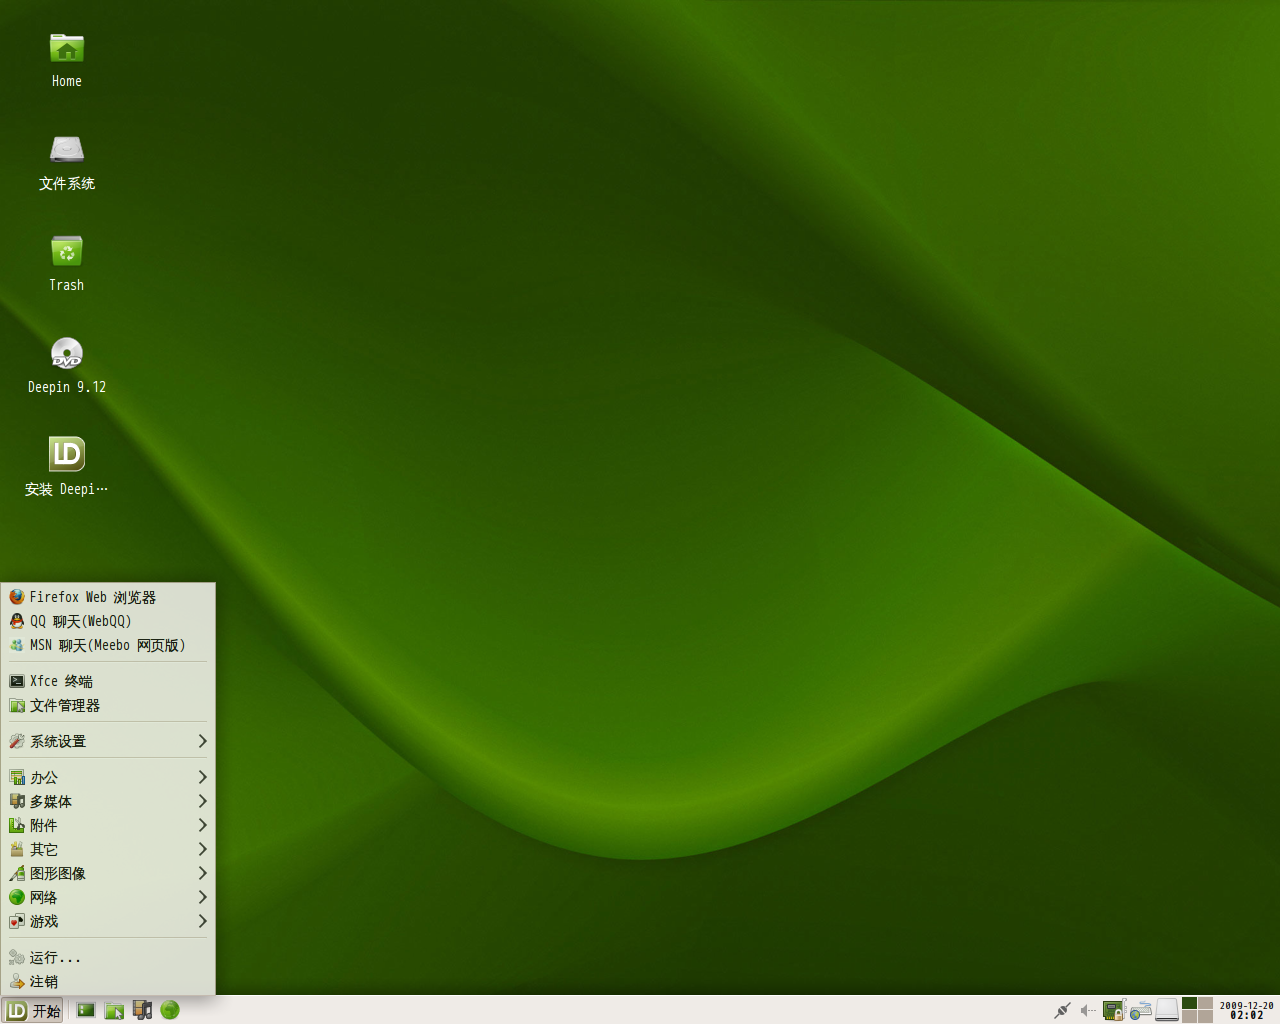The height and width of the screenshot is (1024, 1280).
Task: Click the green globe browser launcher in the panel
Action: (170, 1010)
